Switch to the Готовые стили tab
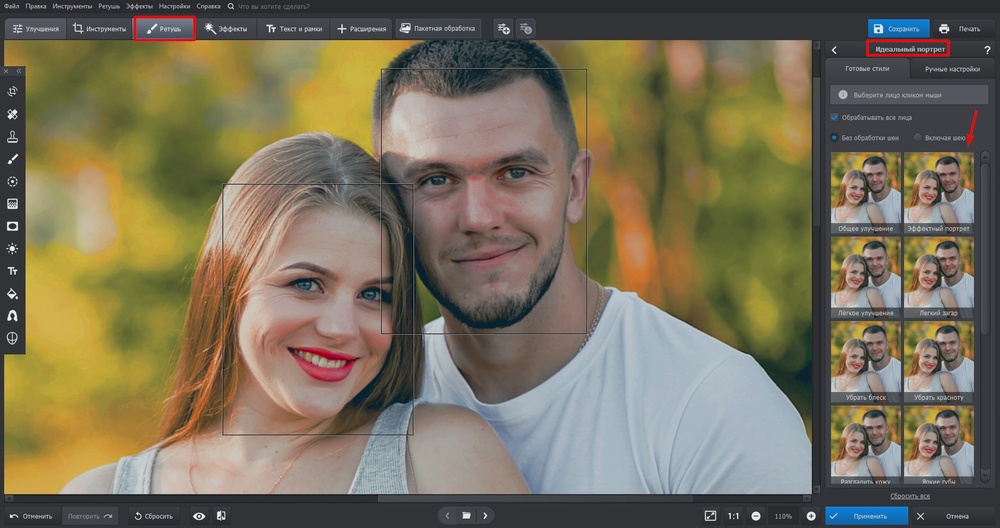This screenshot has height=528, width=1000. tap(867, 69)
